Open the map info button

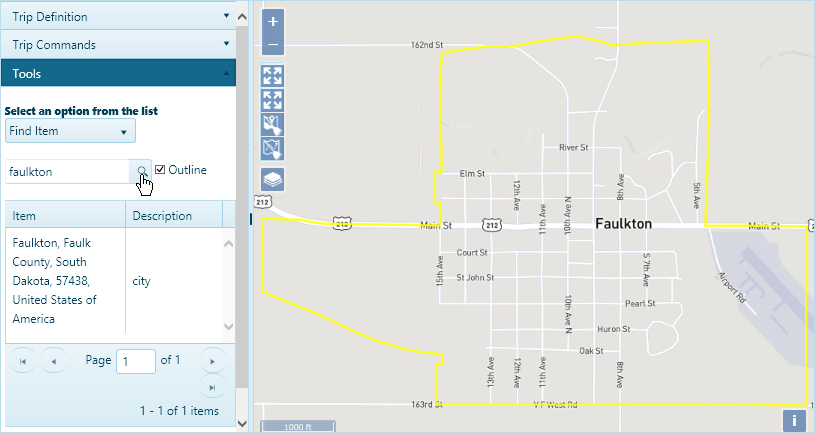click(795, 421)
